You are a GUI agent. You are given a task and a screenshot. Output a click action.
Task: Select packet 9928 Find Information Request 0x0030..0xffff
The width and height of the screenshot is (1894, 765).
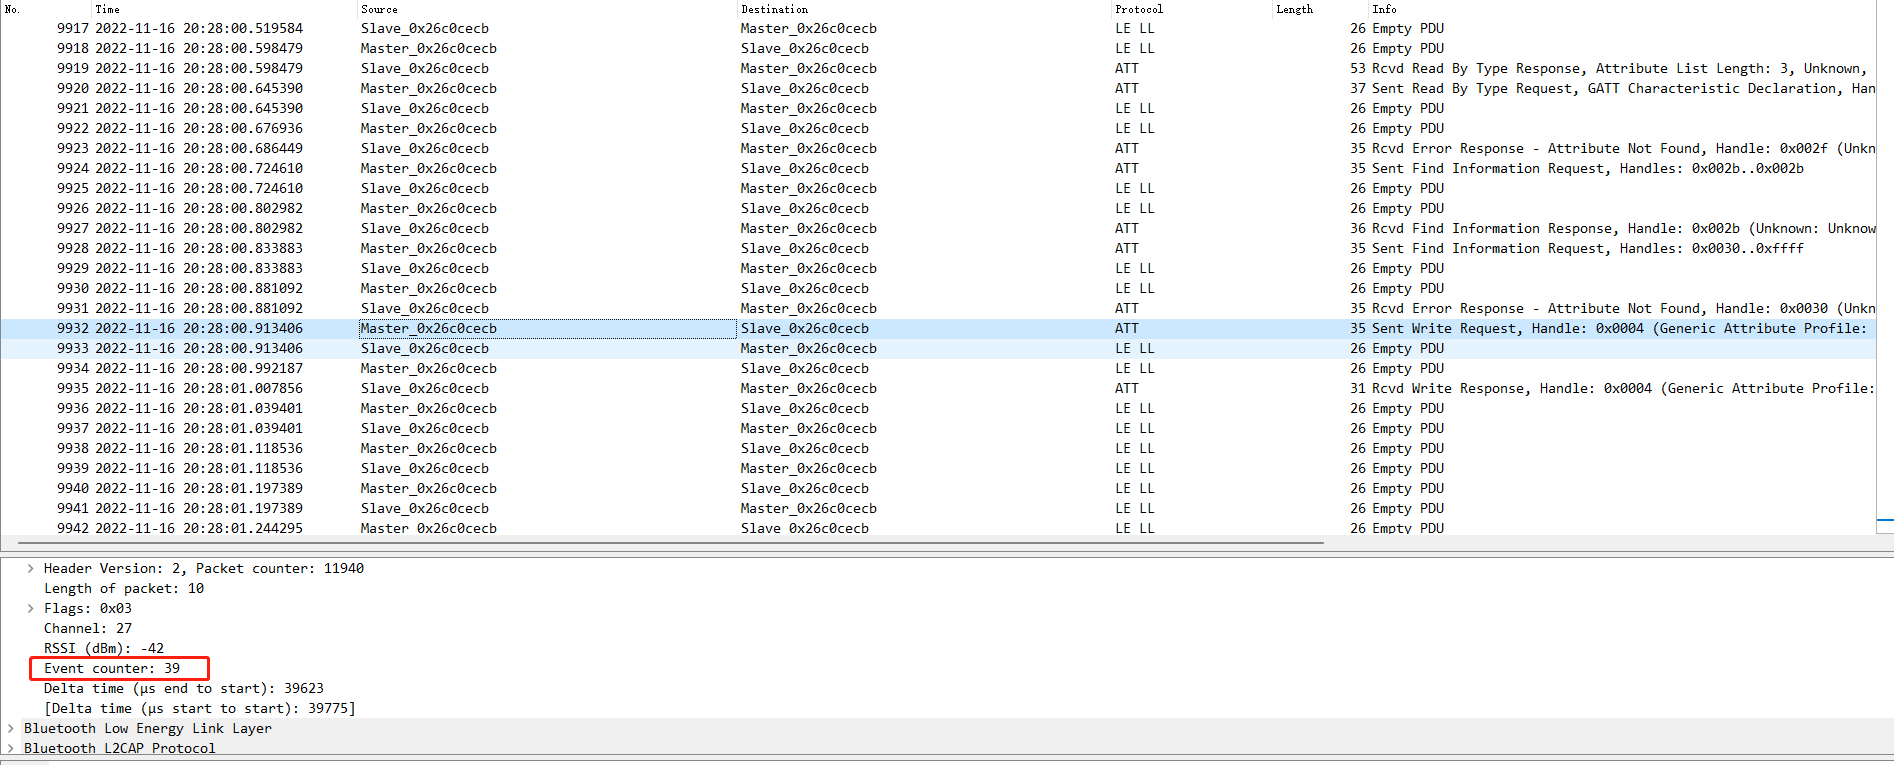938,248
